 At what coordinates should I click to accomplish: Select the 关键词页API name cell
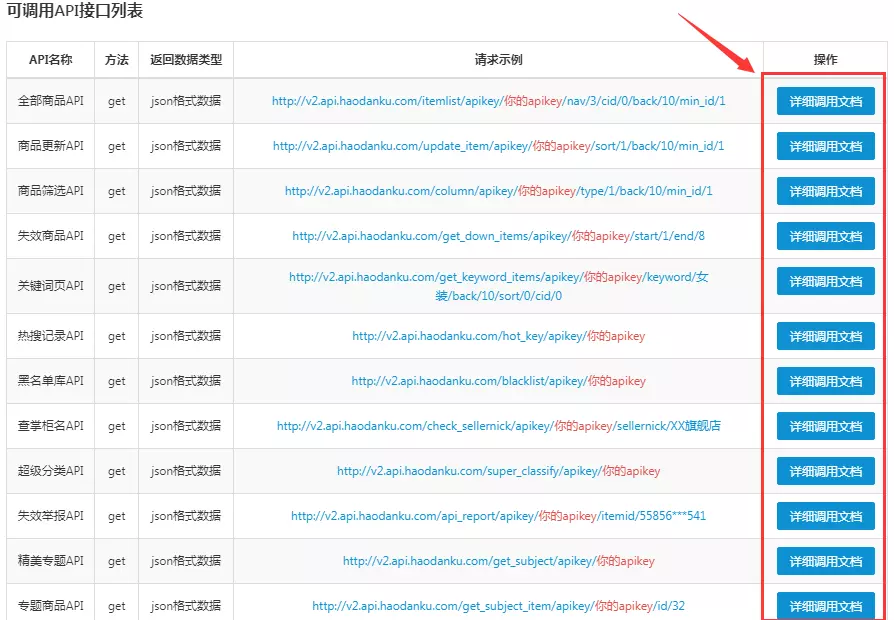(51, 286)
